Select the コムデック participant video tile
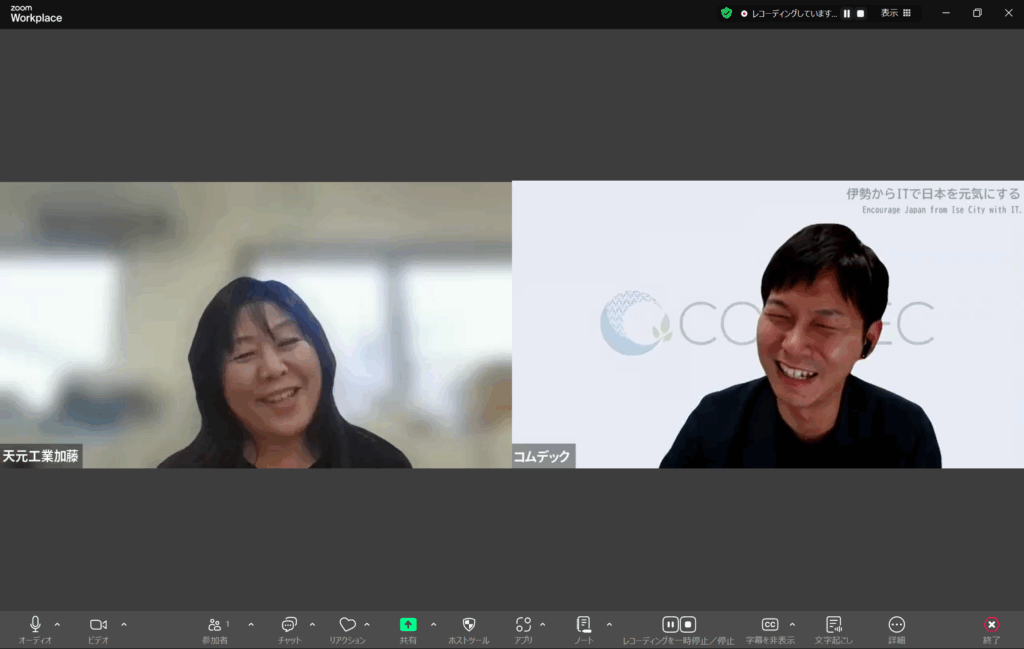This screenshot has height=649, width=1024. coord(767,324)
